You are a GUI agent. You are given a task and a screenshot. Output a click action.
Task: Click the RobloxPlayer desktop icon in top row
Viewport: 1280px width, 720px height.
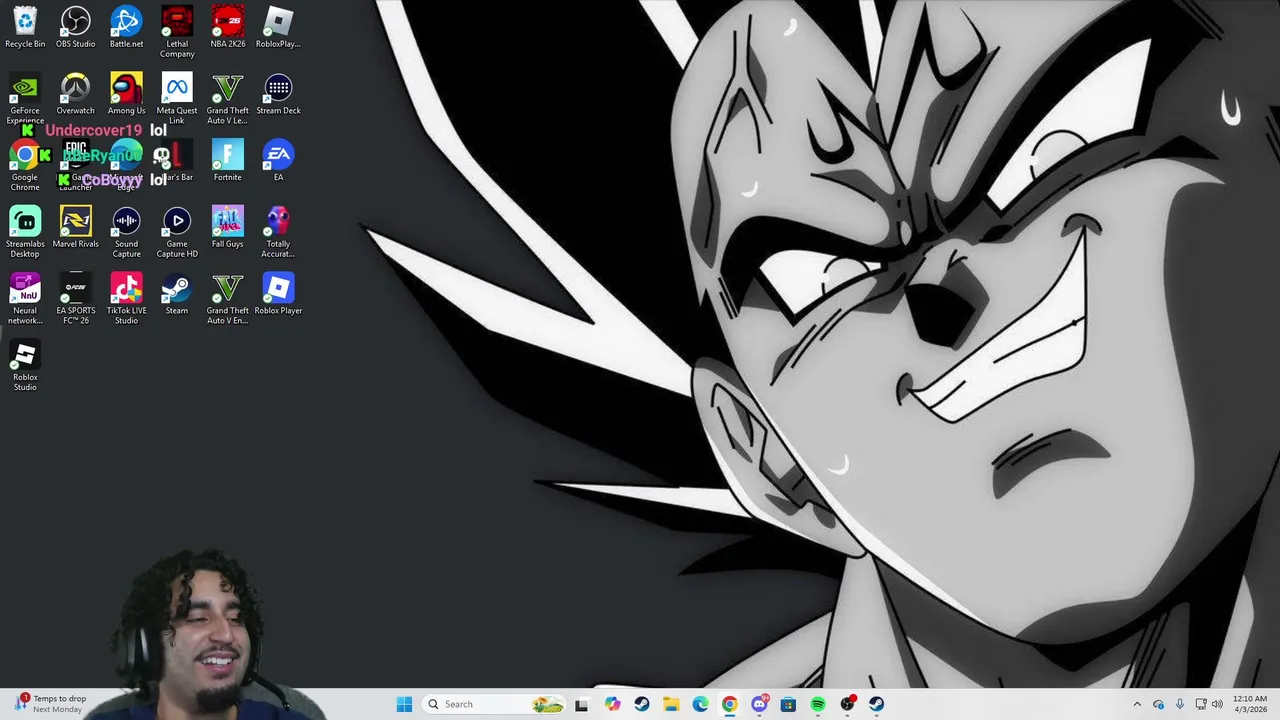coord(278,28)
